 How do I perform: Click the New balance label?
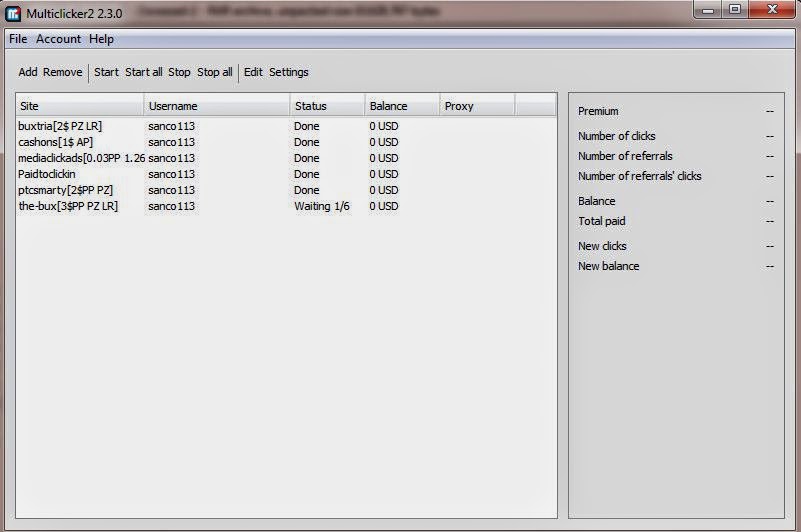(608, 266)
